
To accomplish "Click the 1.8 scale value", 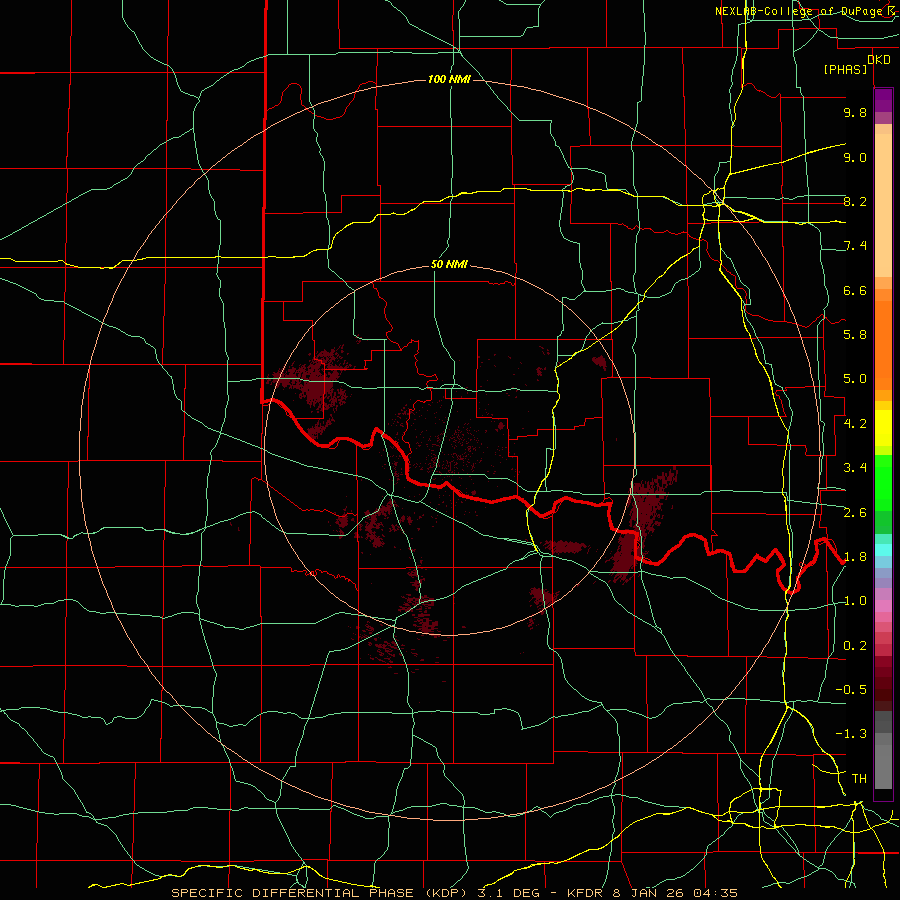I will (855, 557).
